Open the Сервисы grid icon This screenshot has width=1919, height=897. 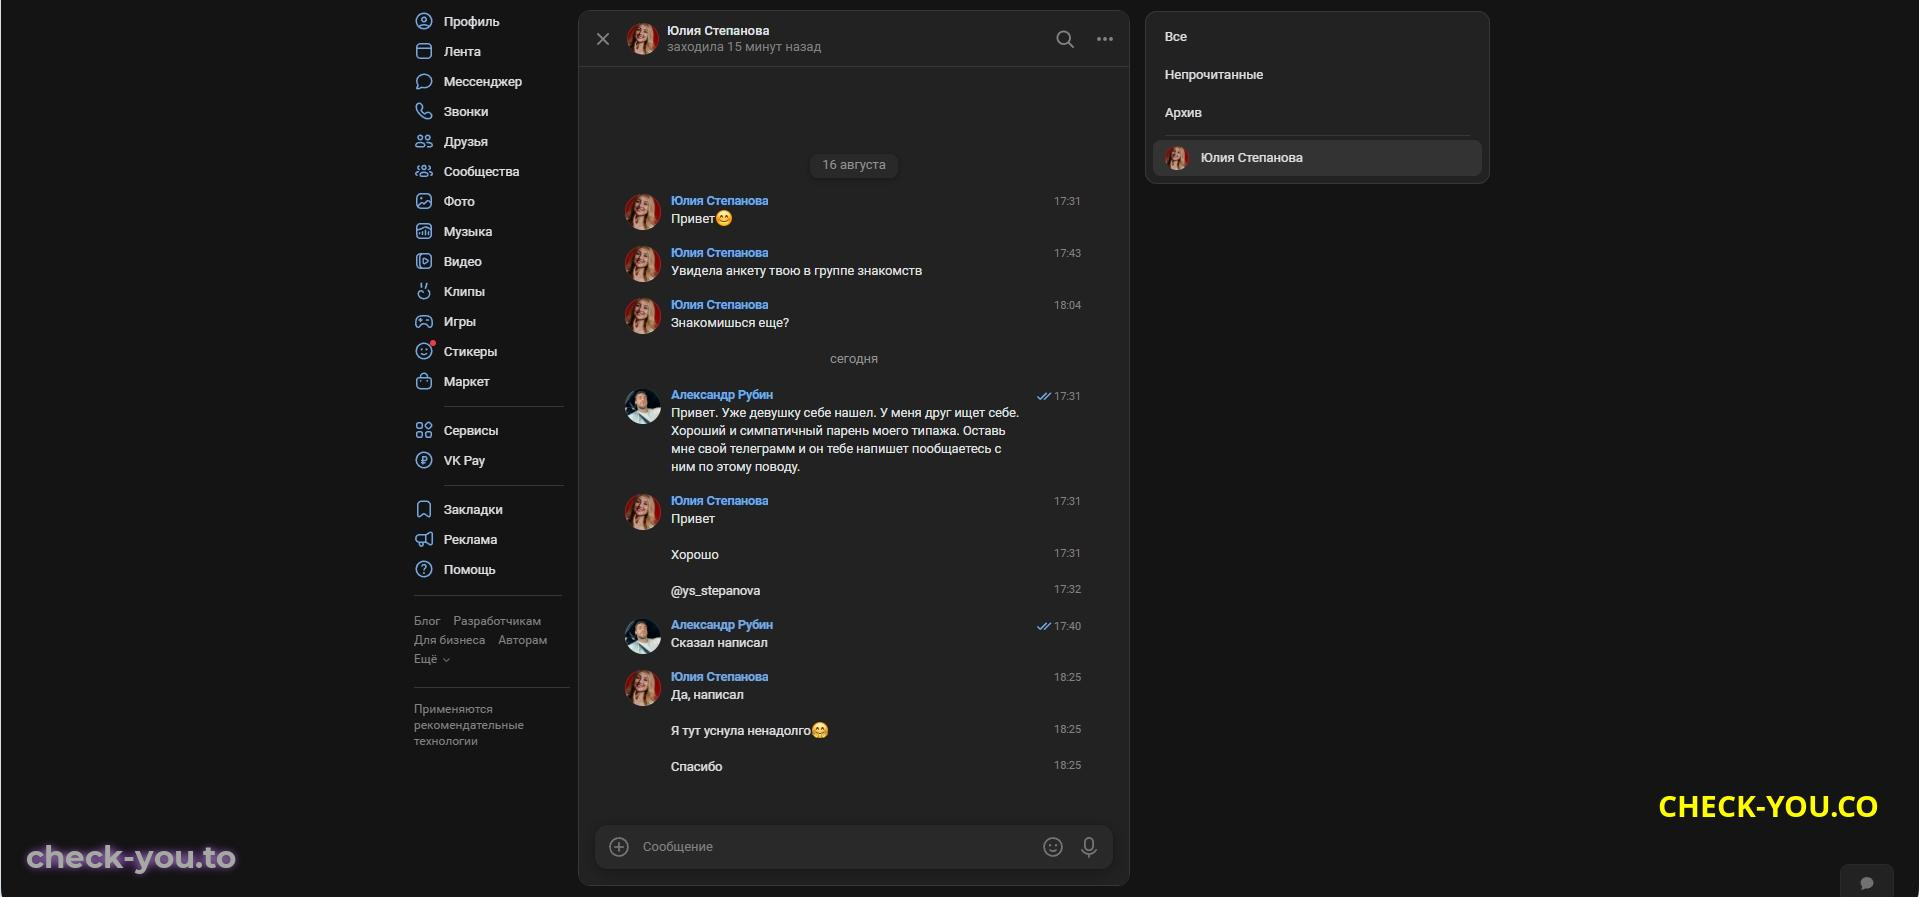(x=424, y=430)
